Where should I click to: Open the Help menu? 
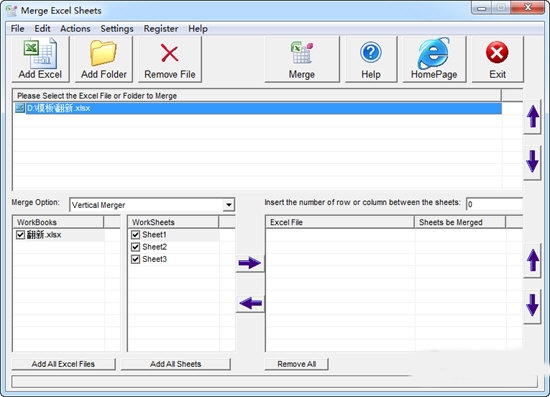click(198, 28)
